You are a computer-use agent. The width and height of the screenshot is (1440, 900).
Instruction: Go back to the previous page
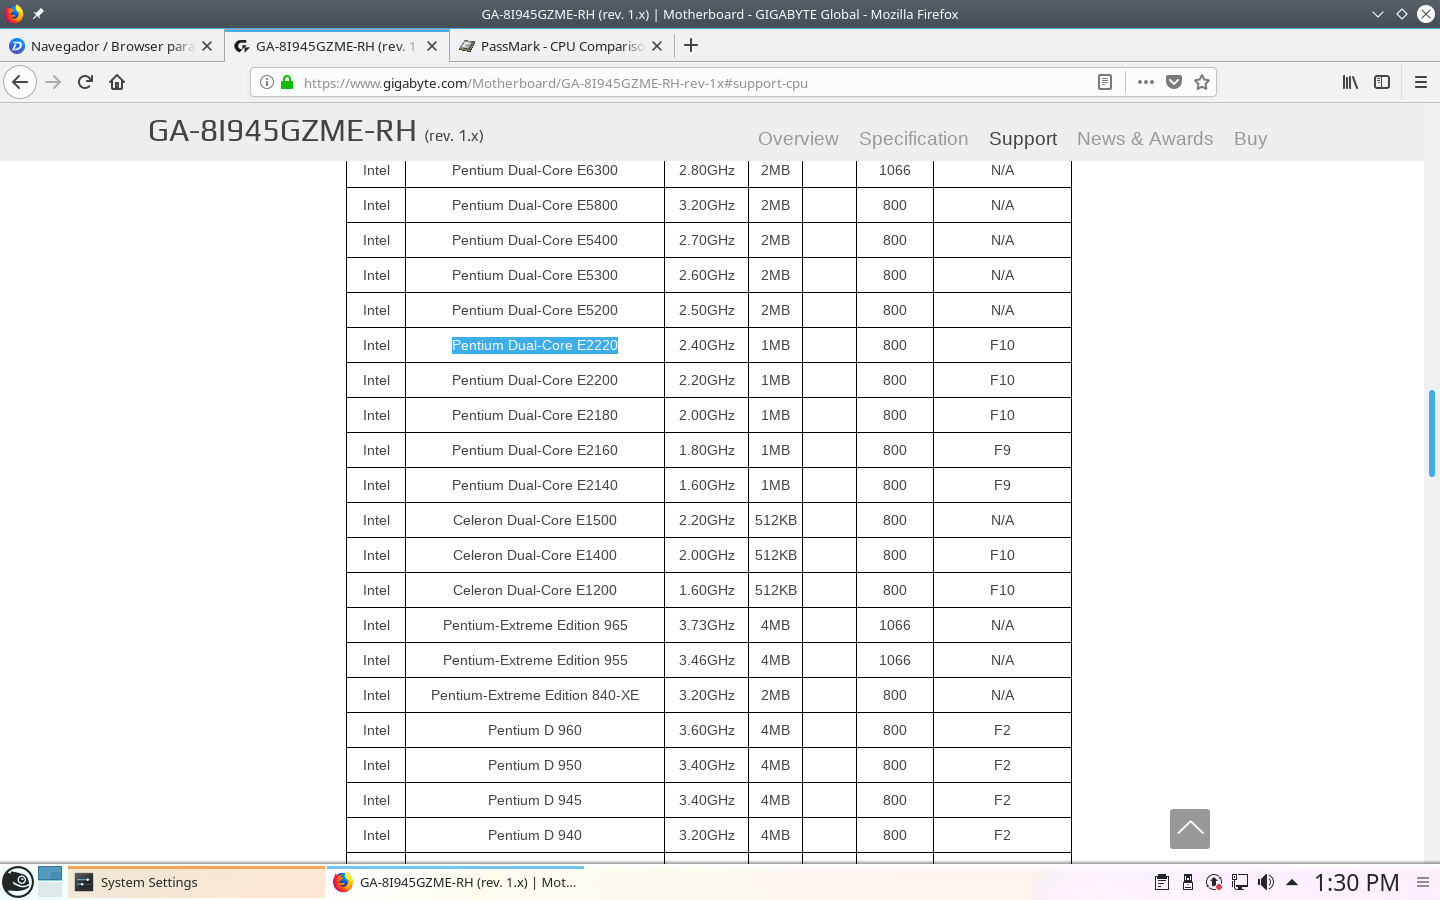[x=20, y=82]
